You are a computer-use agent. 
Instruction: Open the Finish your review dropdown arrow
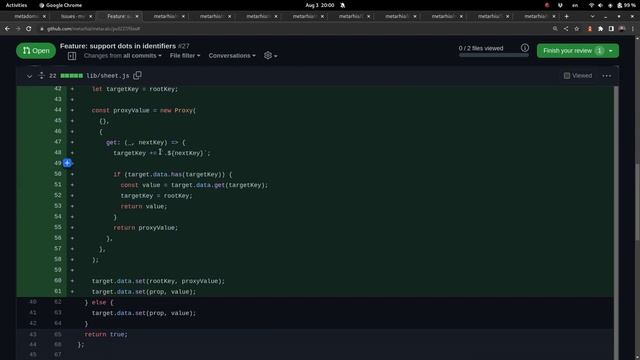(611, 51)
